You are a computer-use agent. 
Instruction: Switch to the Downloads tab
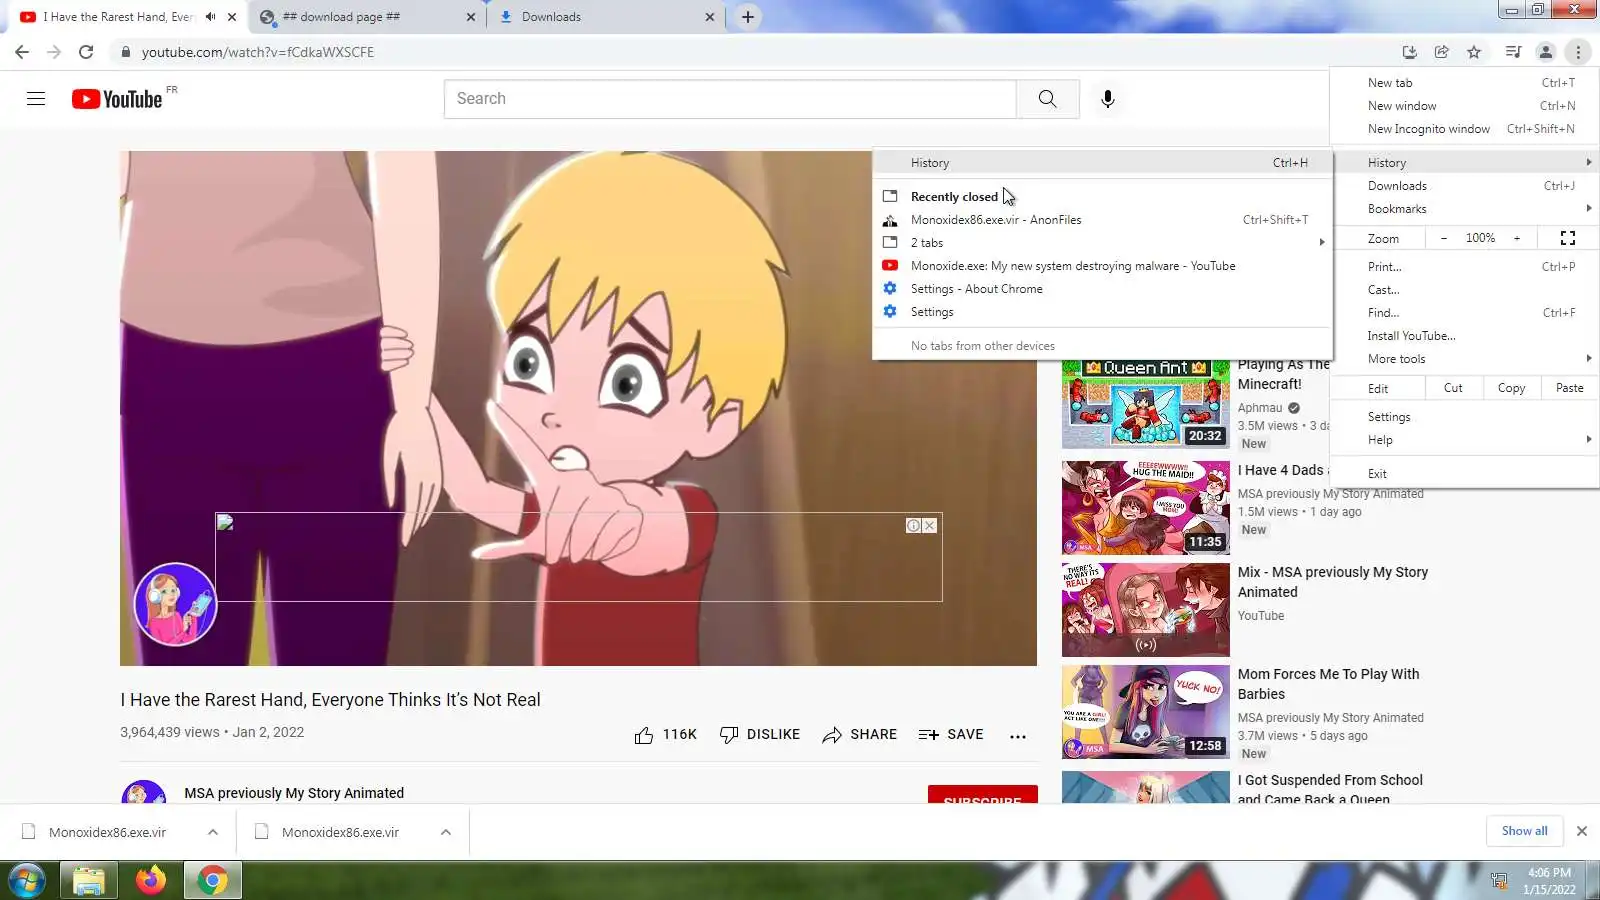coord(607,17)
